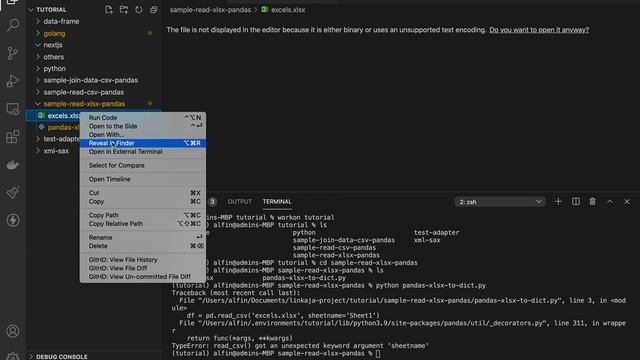Click New File icon in Explorer header
The image size is (640, 360).
coord(109,9)
